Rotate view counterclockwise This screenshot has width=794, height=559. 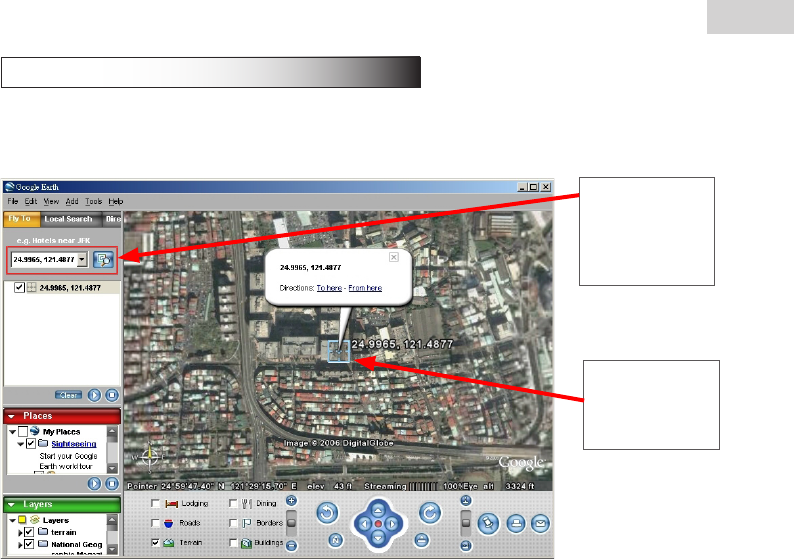327,513
